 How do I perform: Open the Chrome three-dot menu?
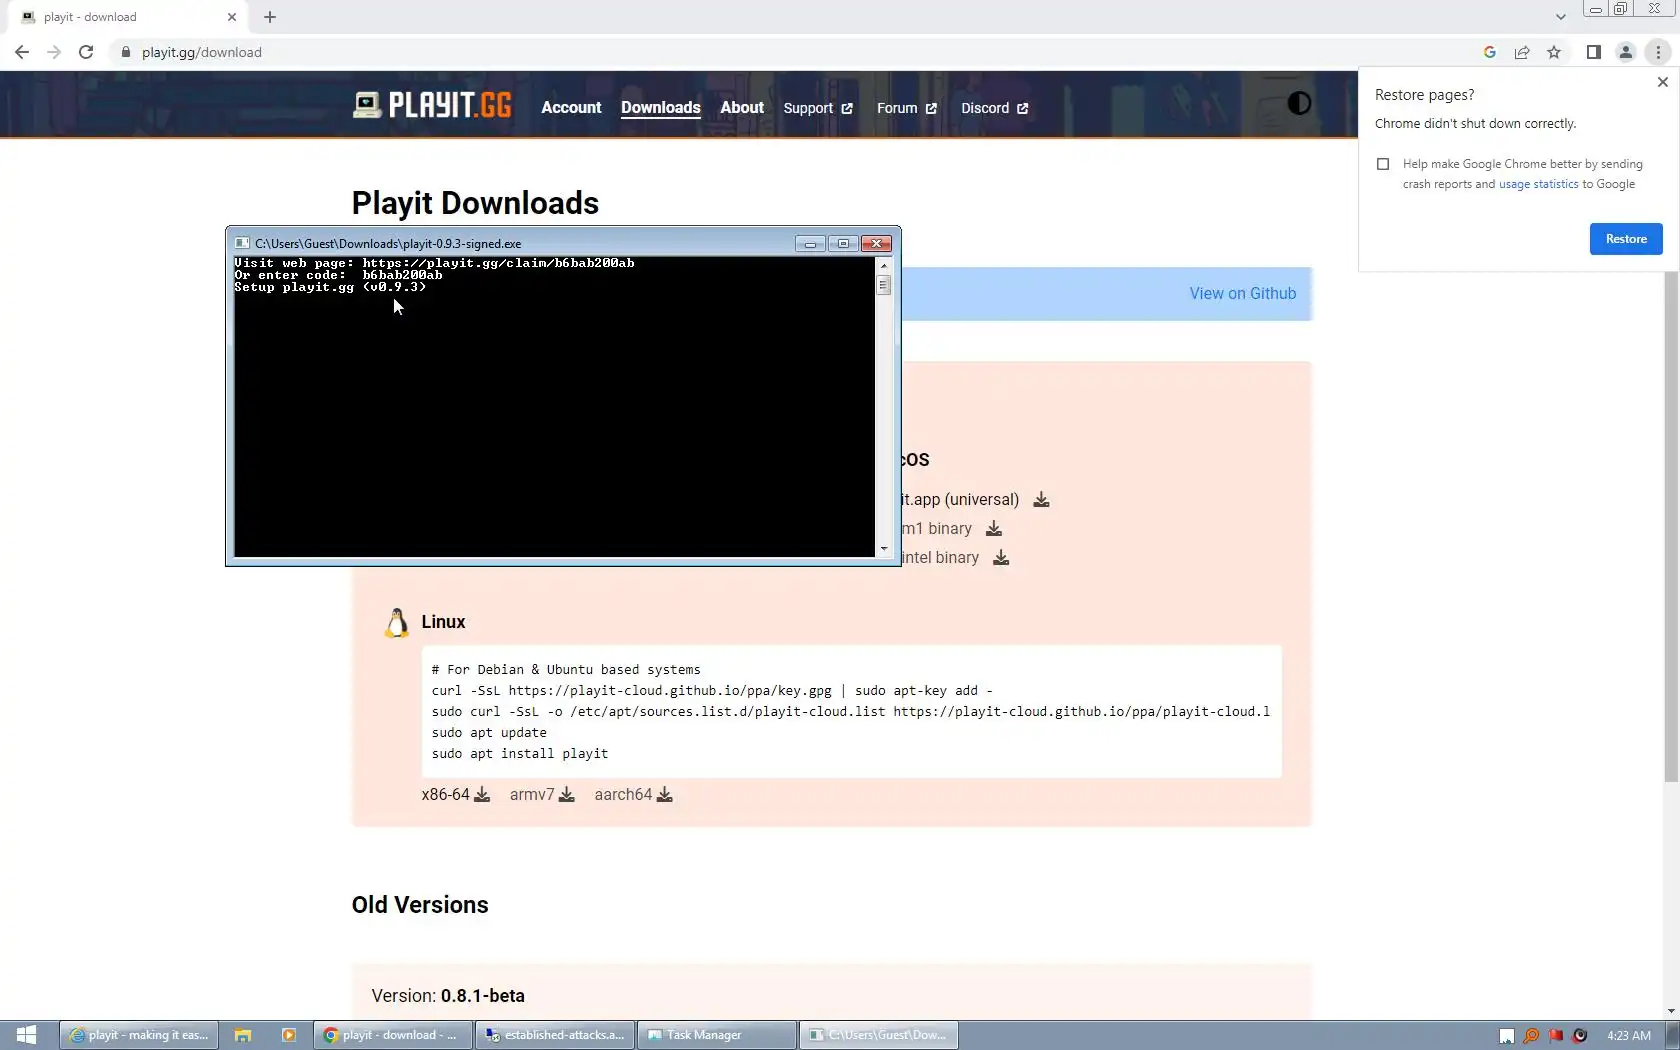[x=1658, y=52]
